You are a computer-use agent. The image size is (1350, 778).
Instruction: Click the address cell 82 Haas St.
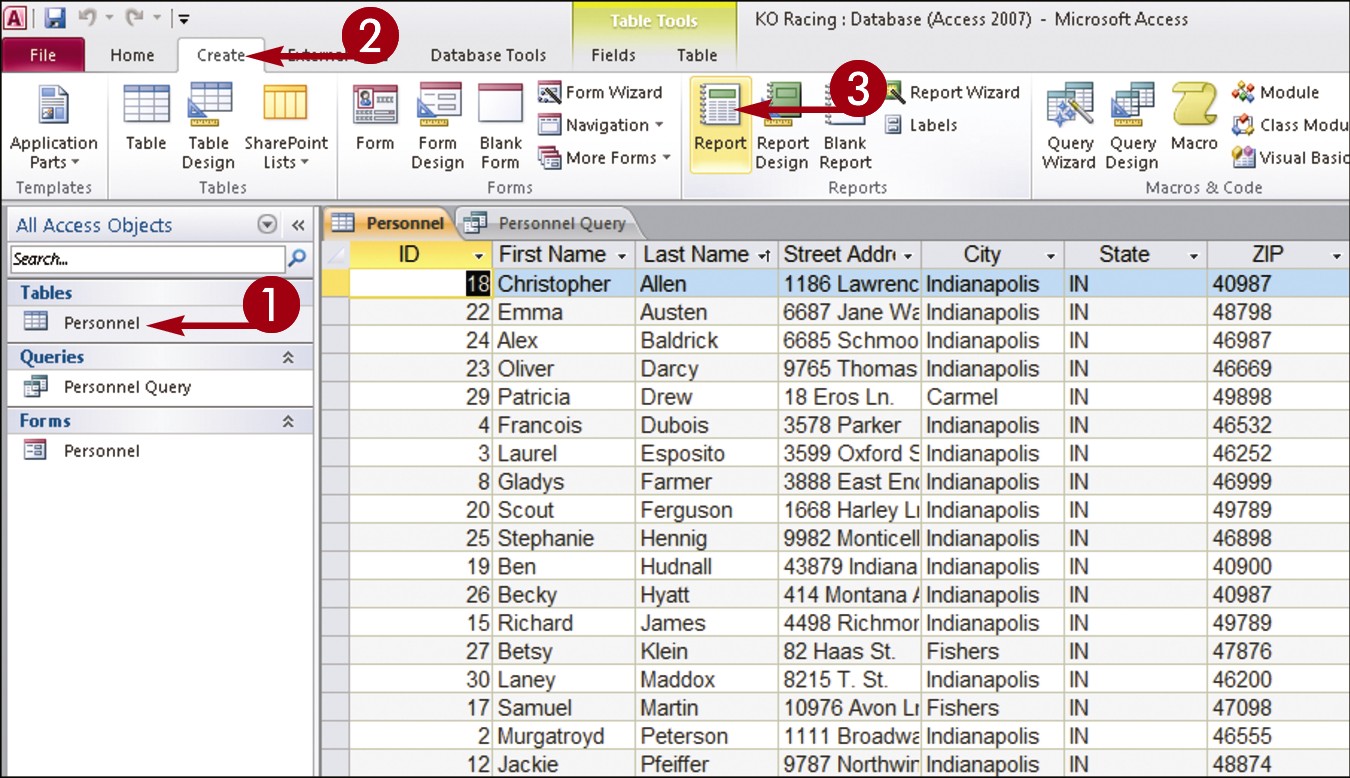click(x=850, y=651)
